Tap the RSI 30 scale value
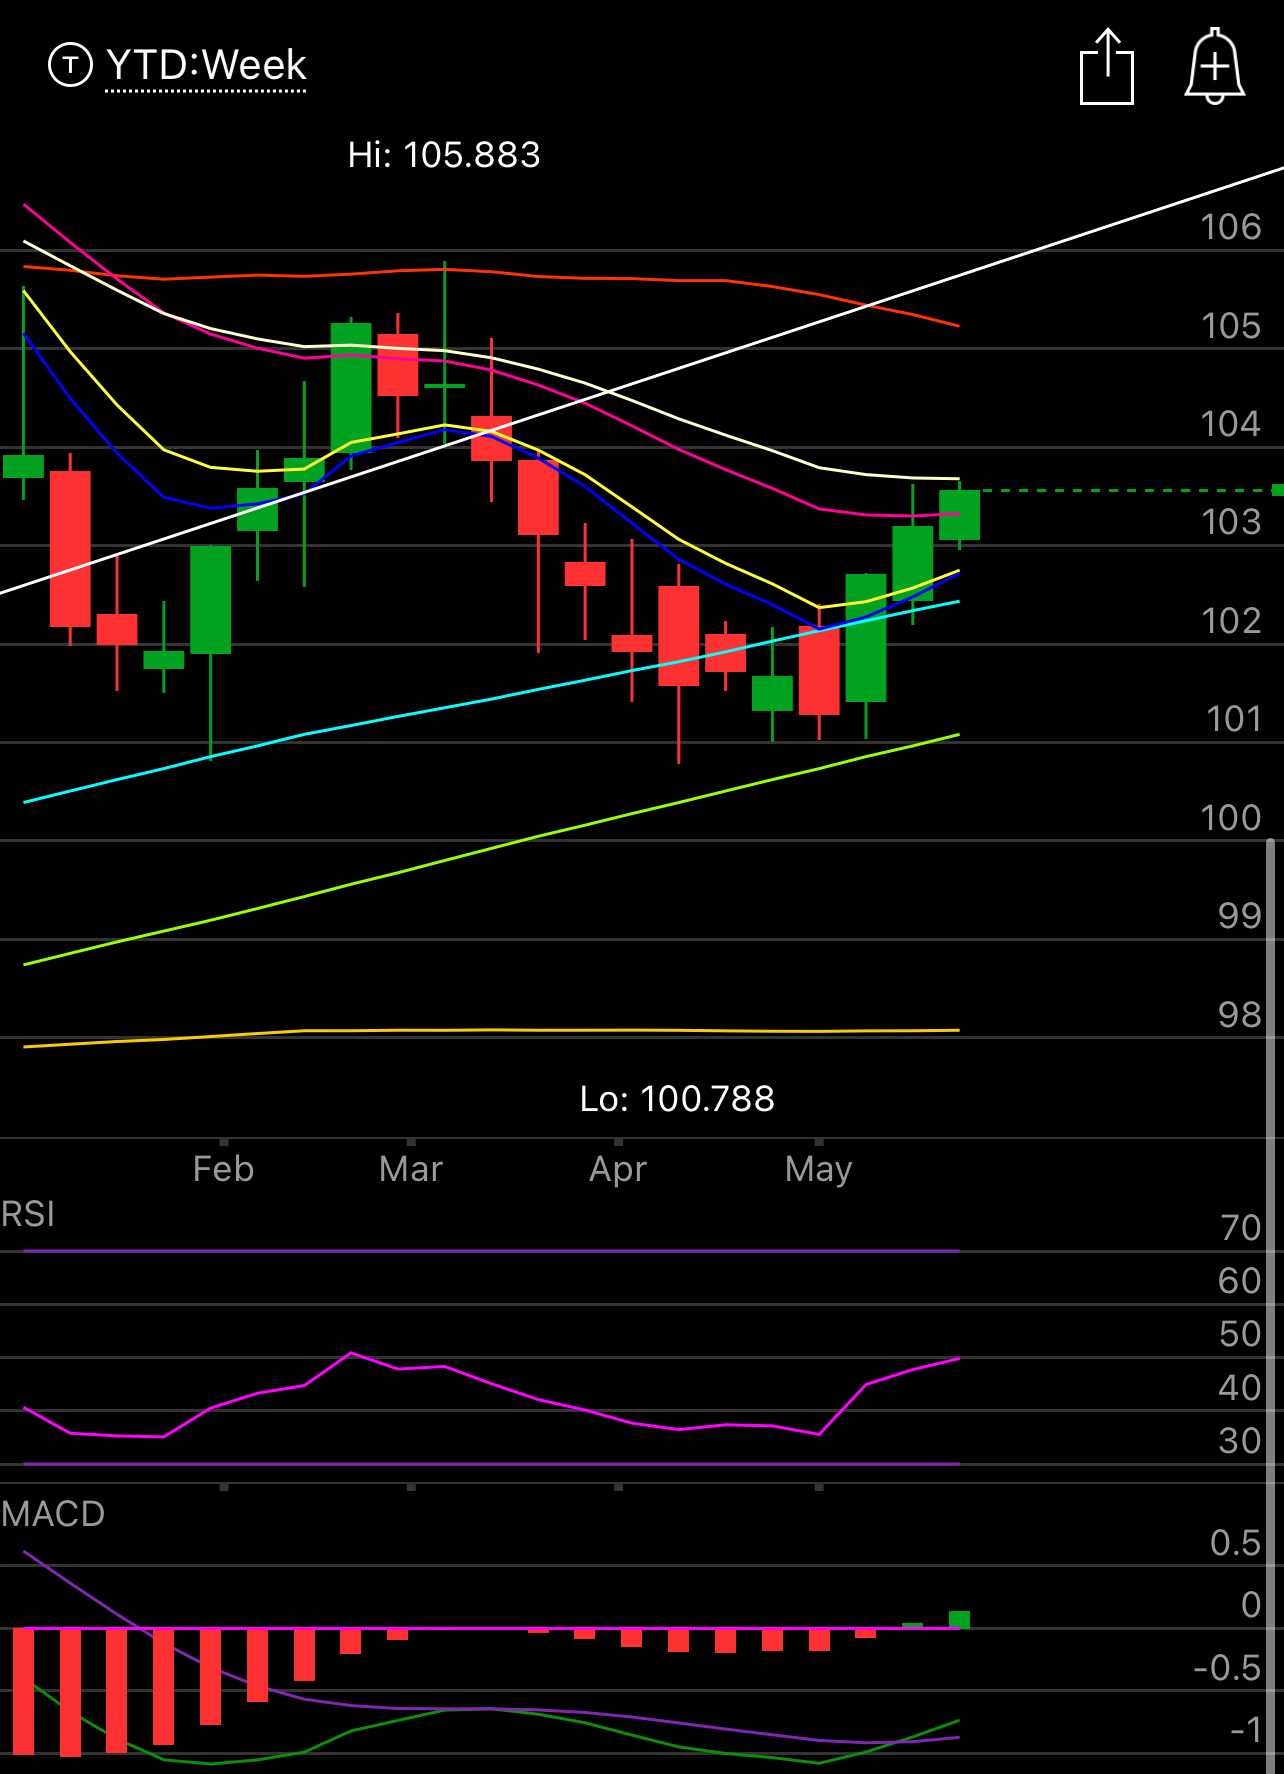Viewport: 1284px width, 1774px height. 1240,1441
